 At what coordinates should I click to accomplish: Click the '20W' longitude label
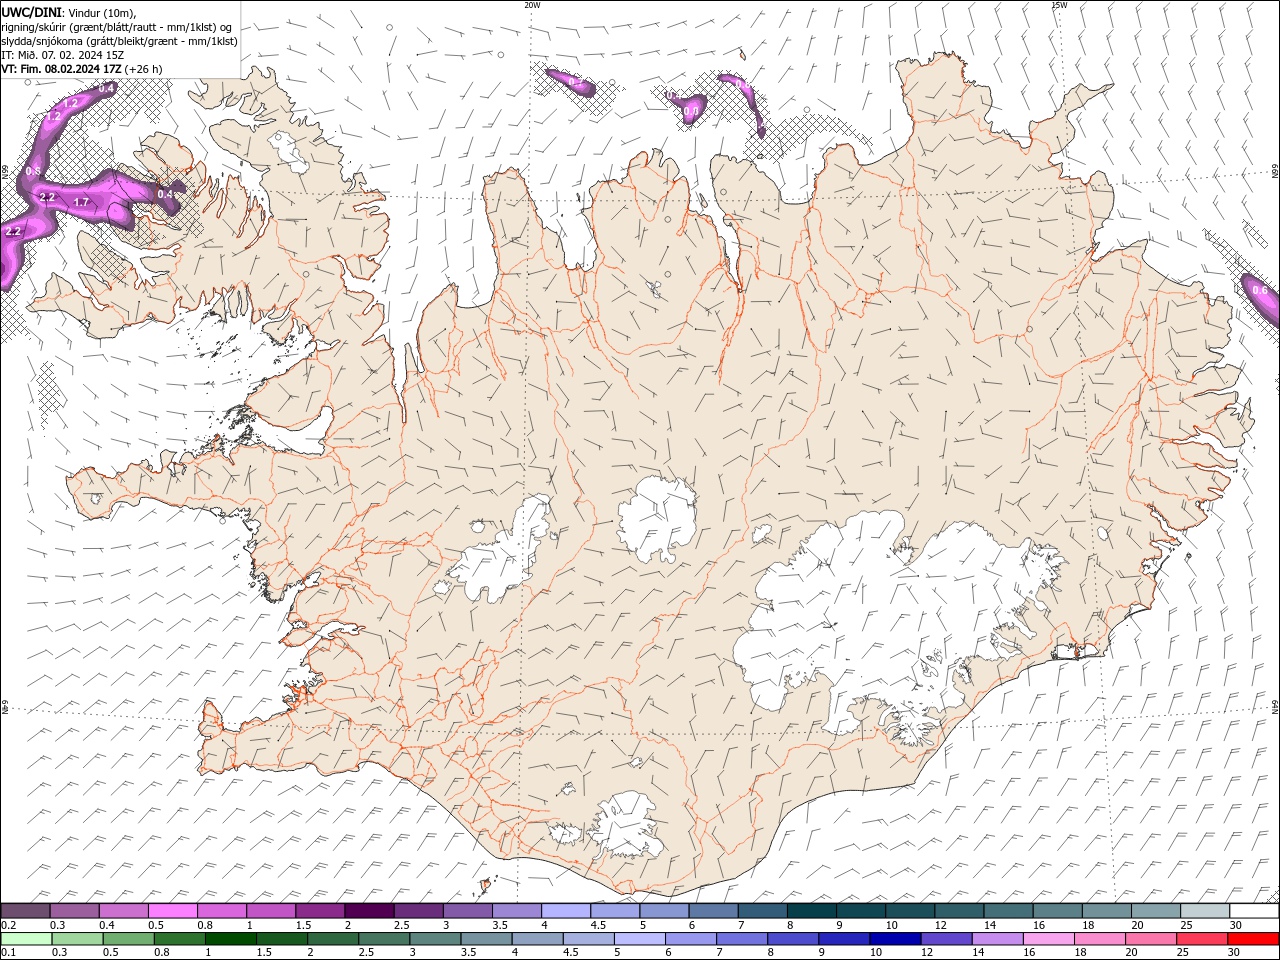[532, 5]
